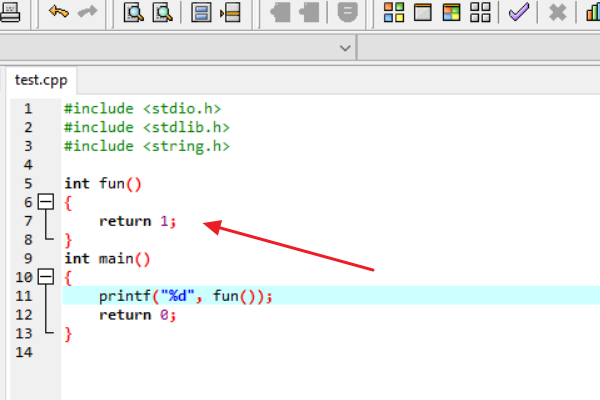Click on 'int fun()' declaration
Screen dimensions: 600x400
[x=103, y=184]
